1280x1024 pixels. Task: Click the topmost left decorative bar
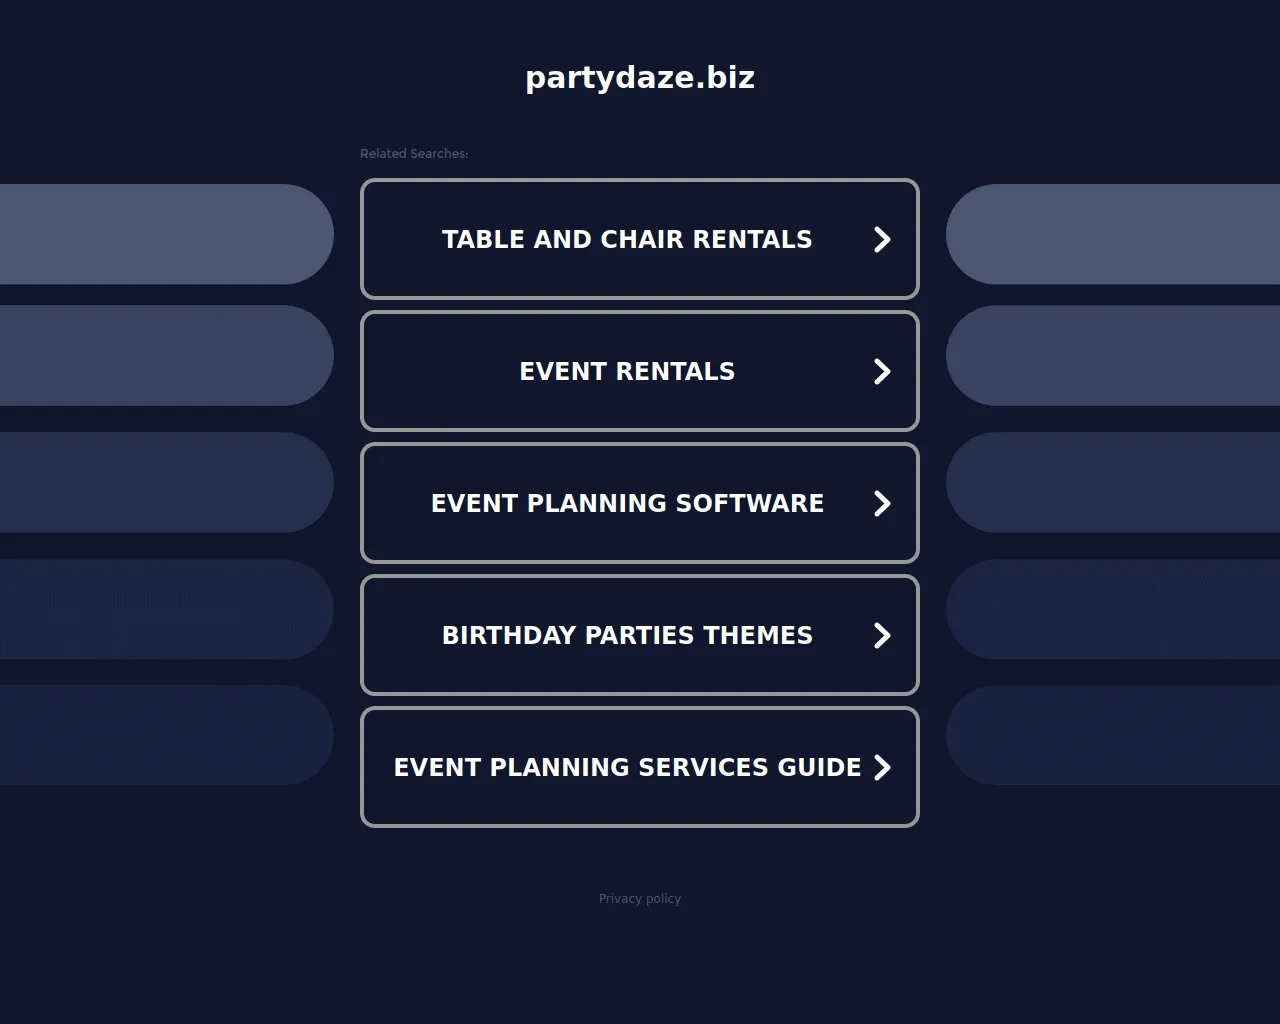click(160, 233)
